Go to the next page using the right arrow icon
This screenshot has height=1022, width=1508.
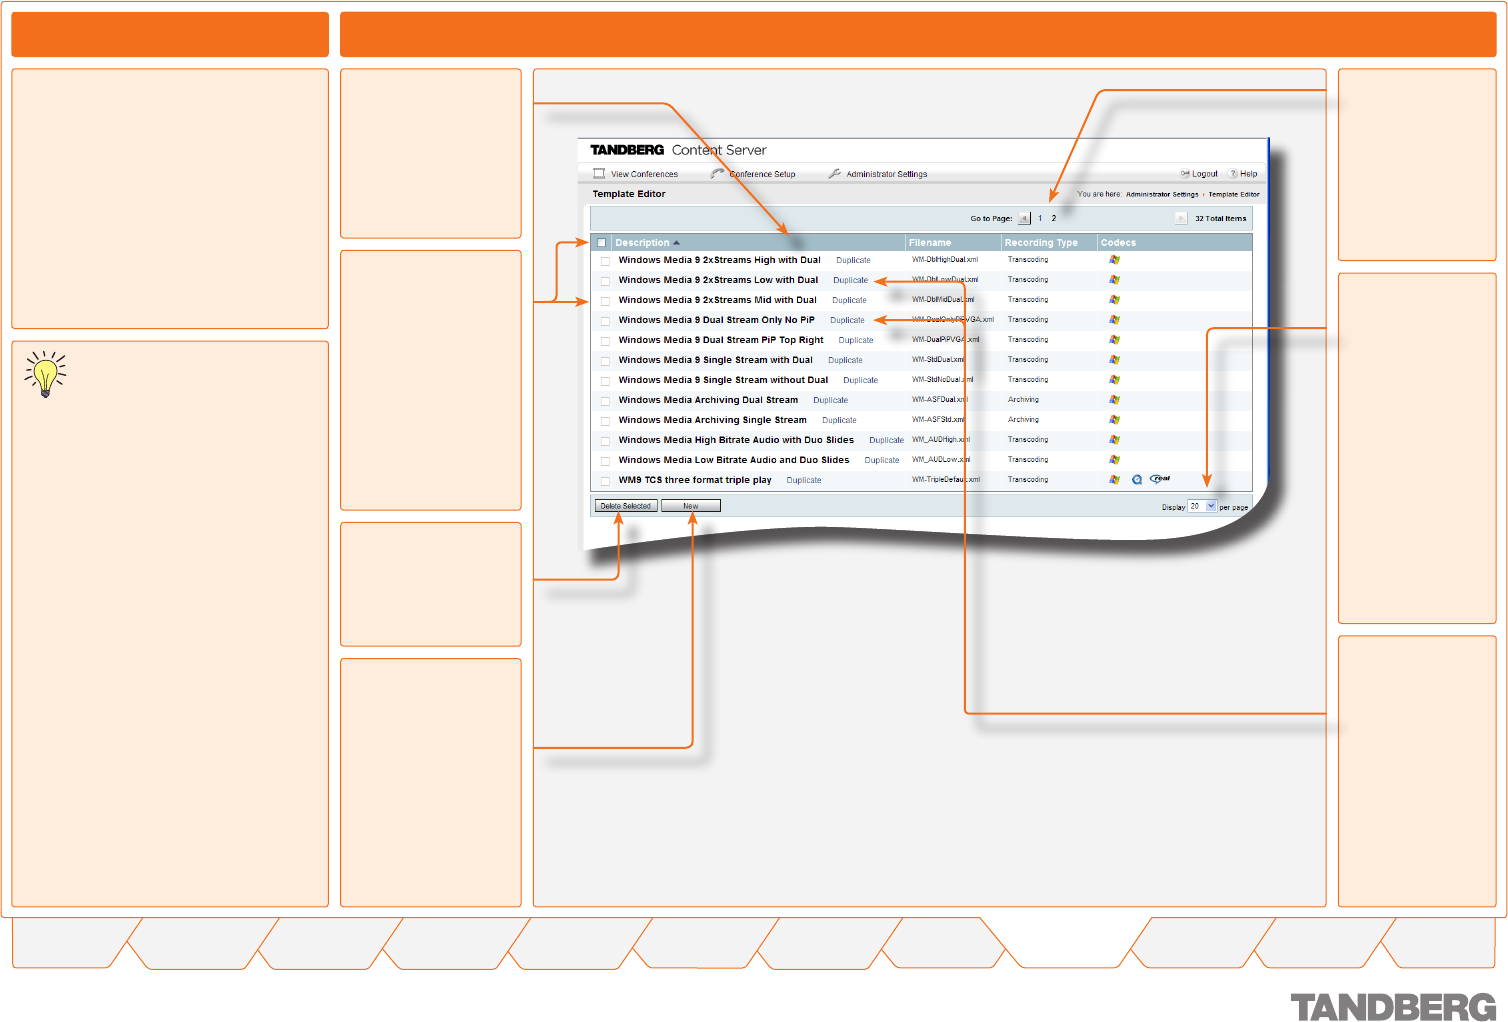pyautogui.click(x=1181, y=218)
